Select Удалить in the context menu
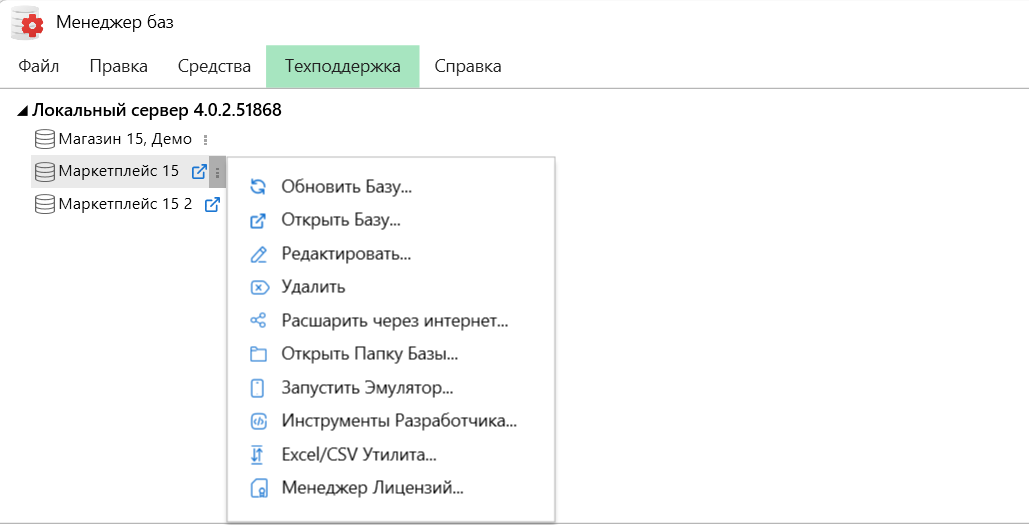This screenshot has height=525, width=1029. point(391,287)
